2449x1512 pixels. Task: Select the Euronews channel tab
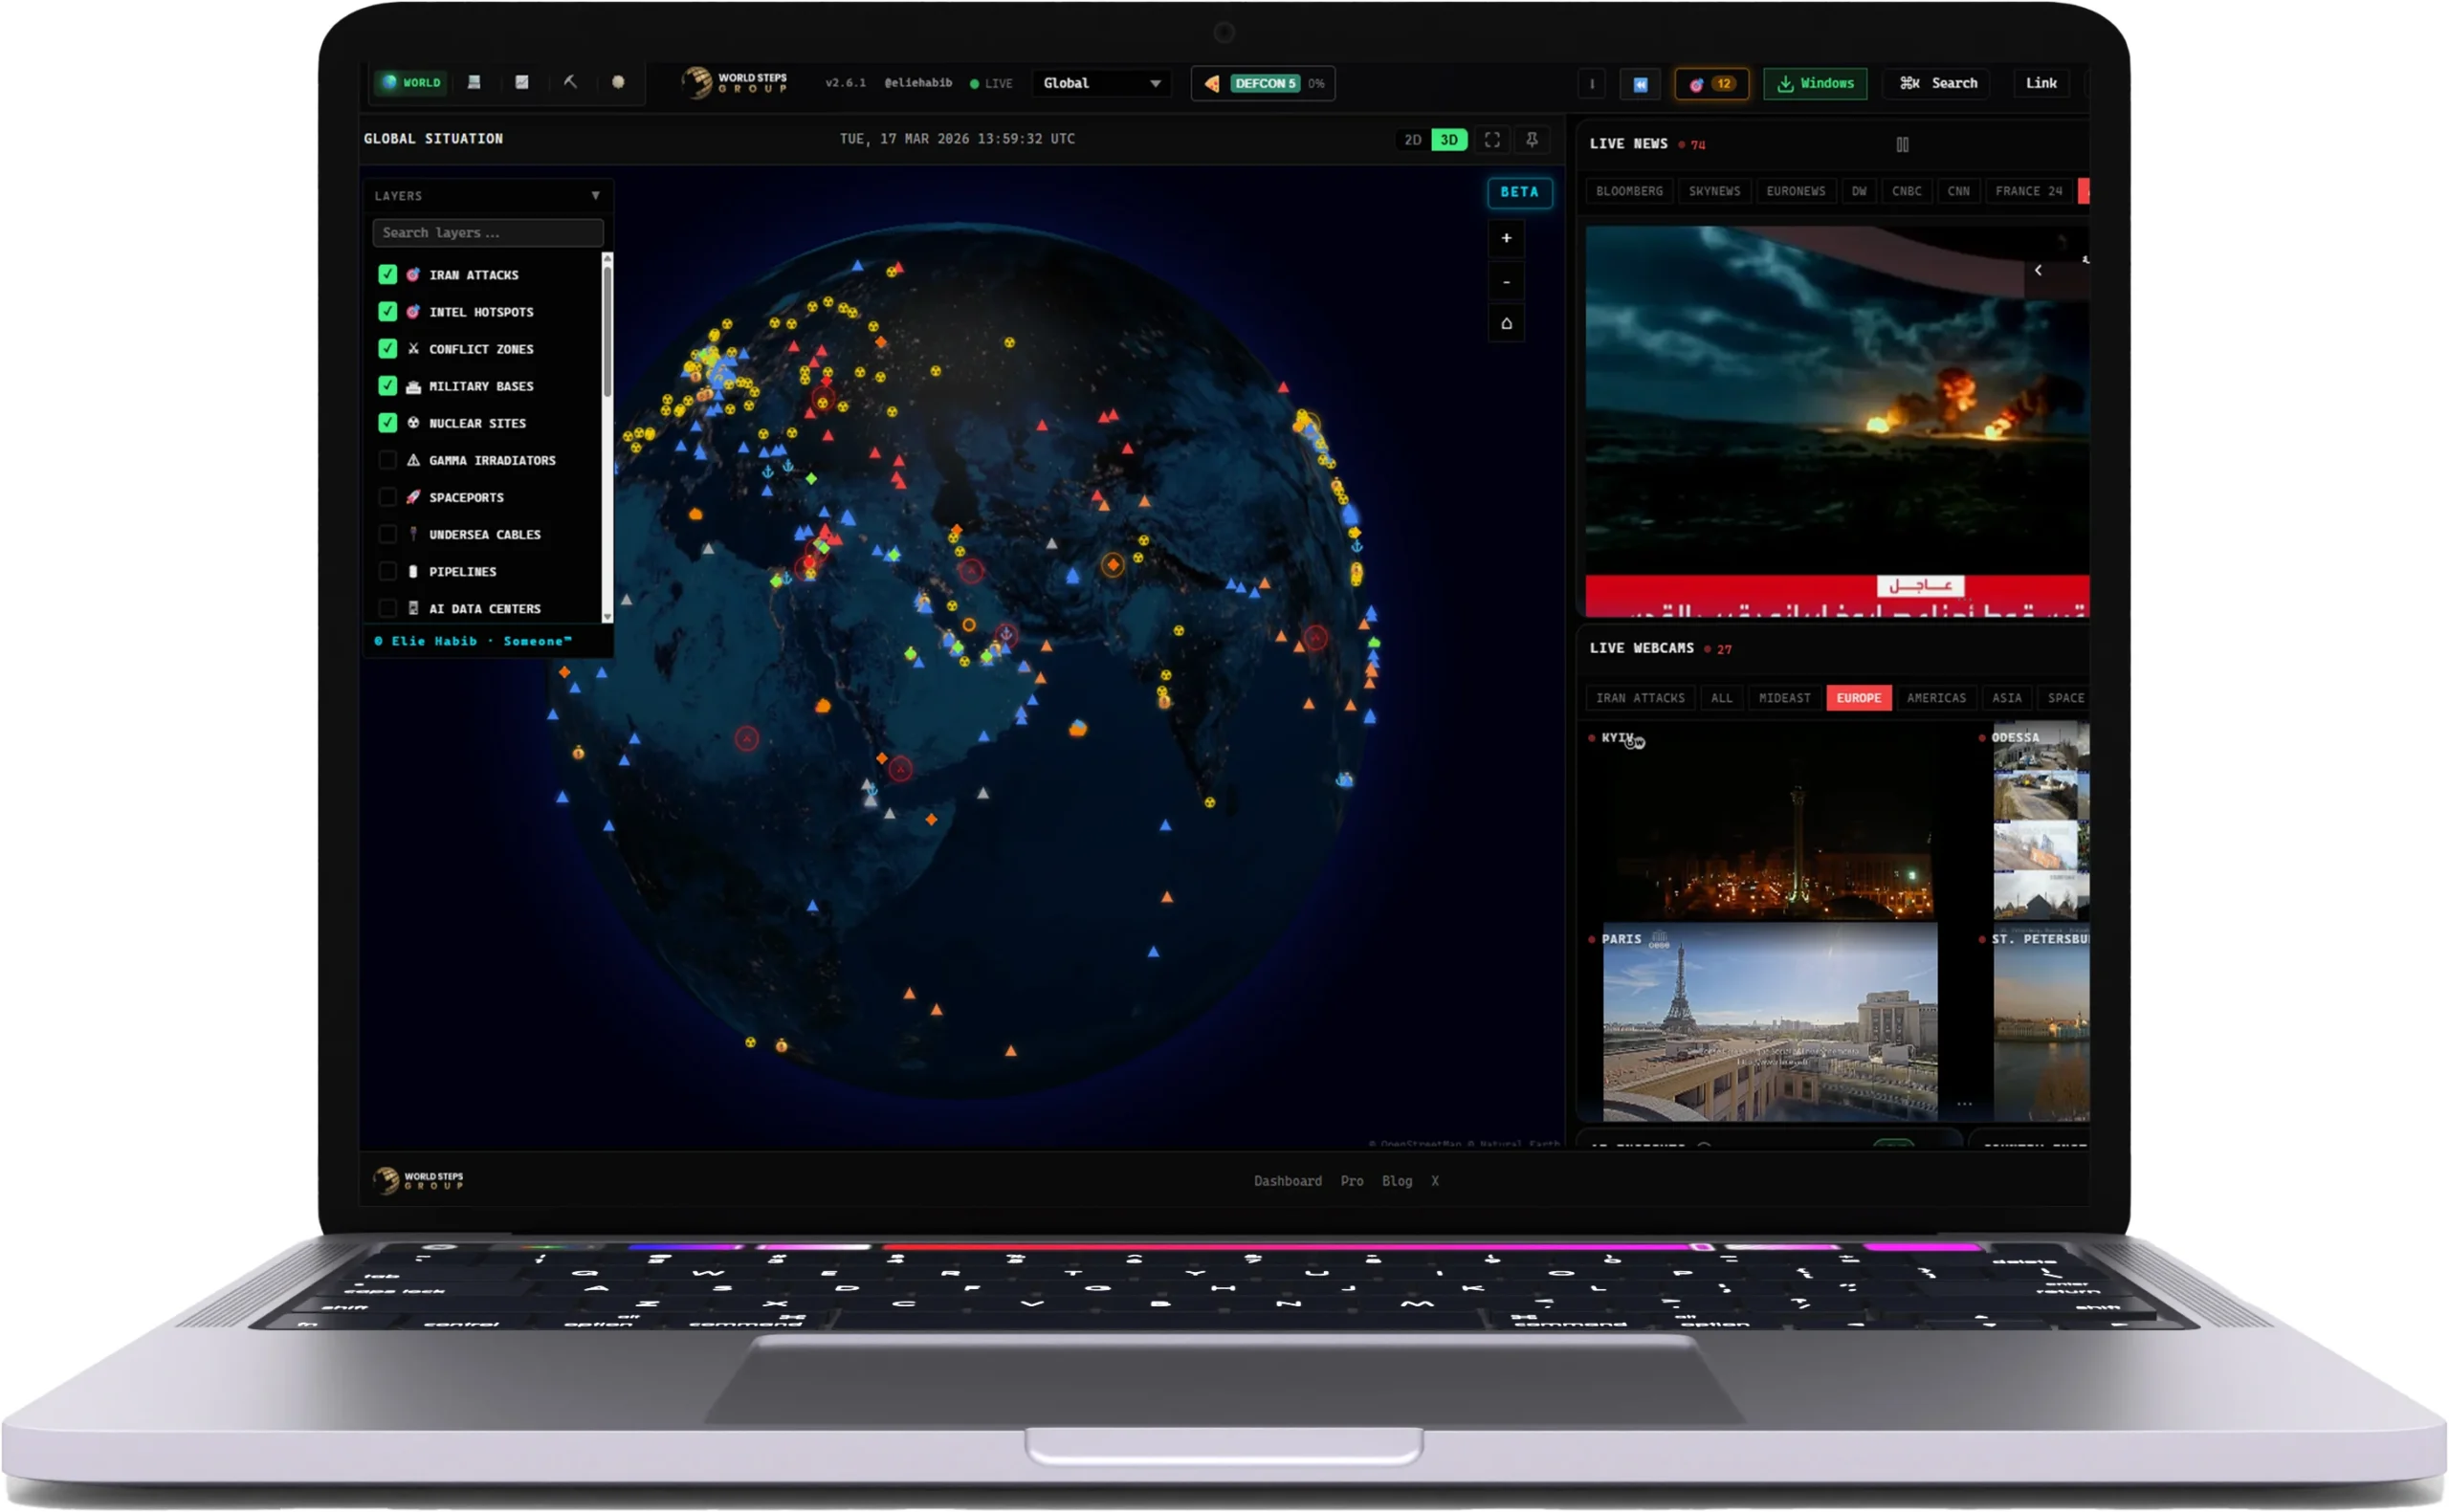[1795, 191]
